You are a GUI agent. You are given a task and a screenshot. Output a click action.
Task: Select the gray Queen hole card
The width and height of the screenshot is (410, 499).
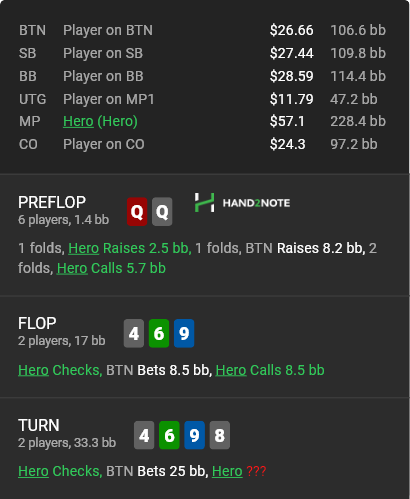[x=162, y=211]
